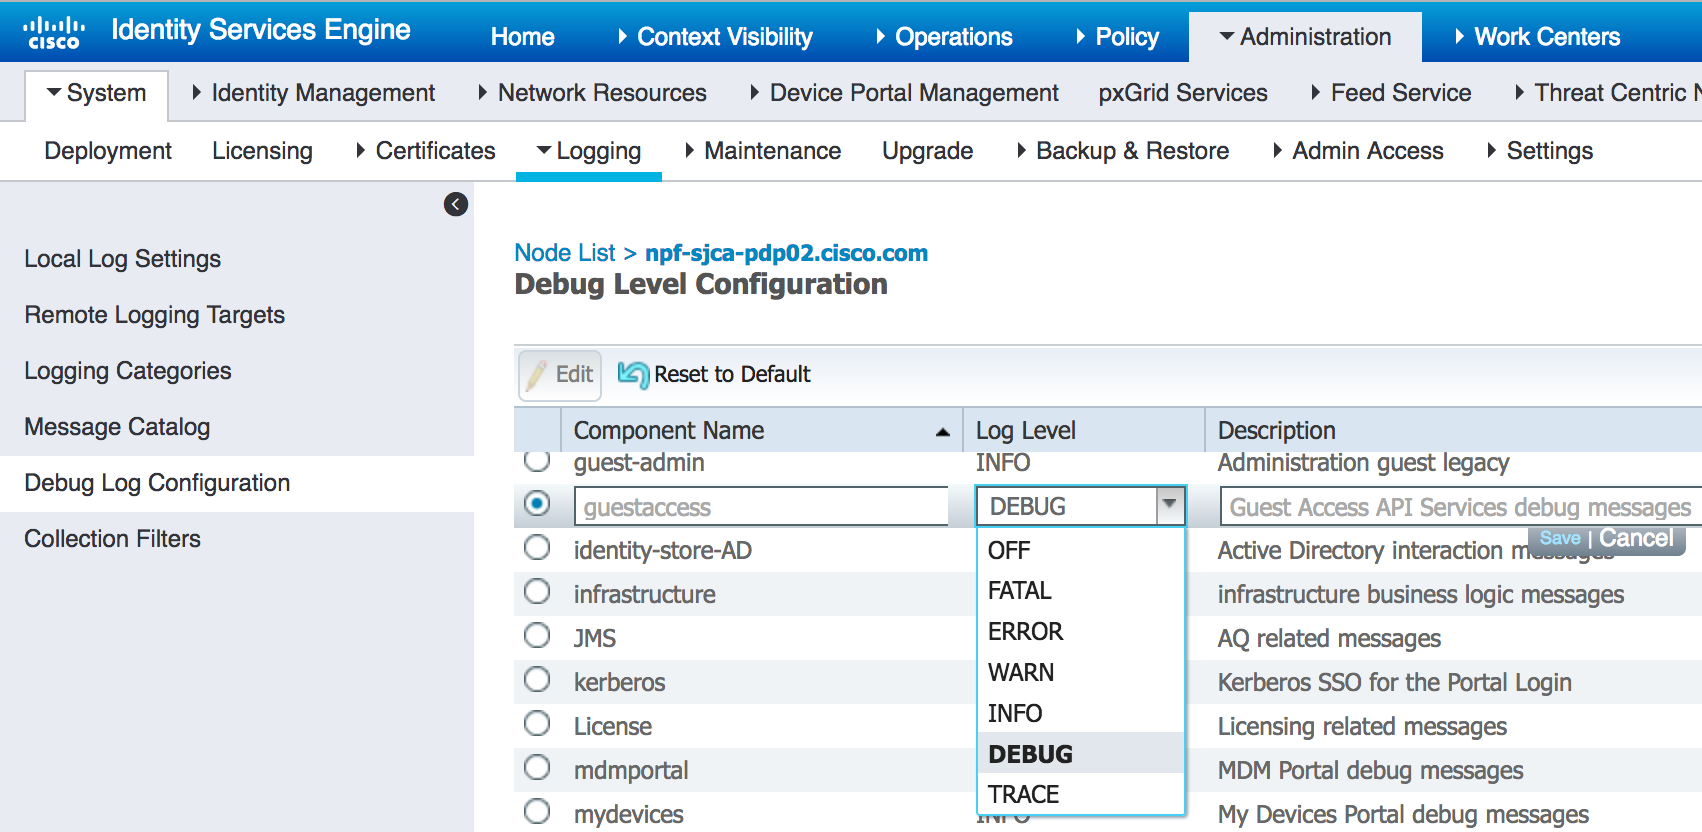Select the License radio button
The image size is (1702, 832).
tap(537, 723)
